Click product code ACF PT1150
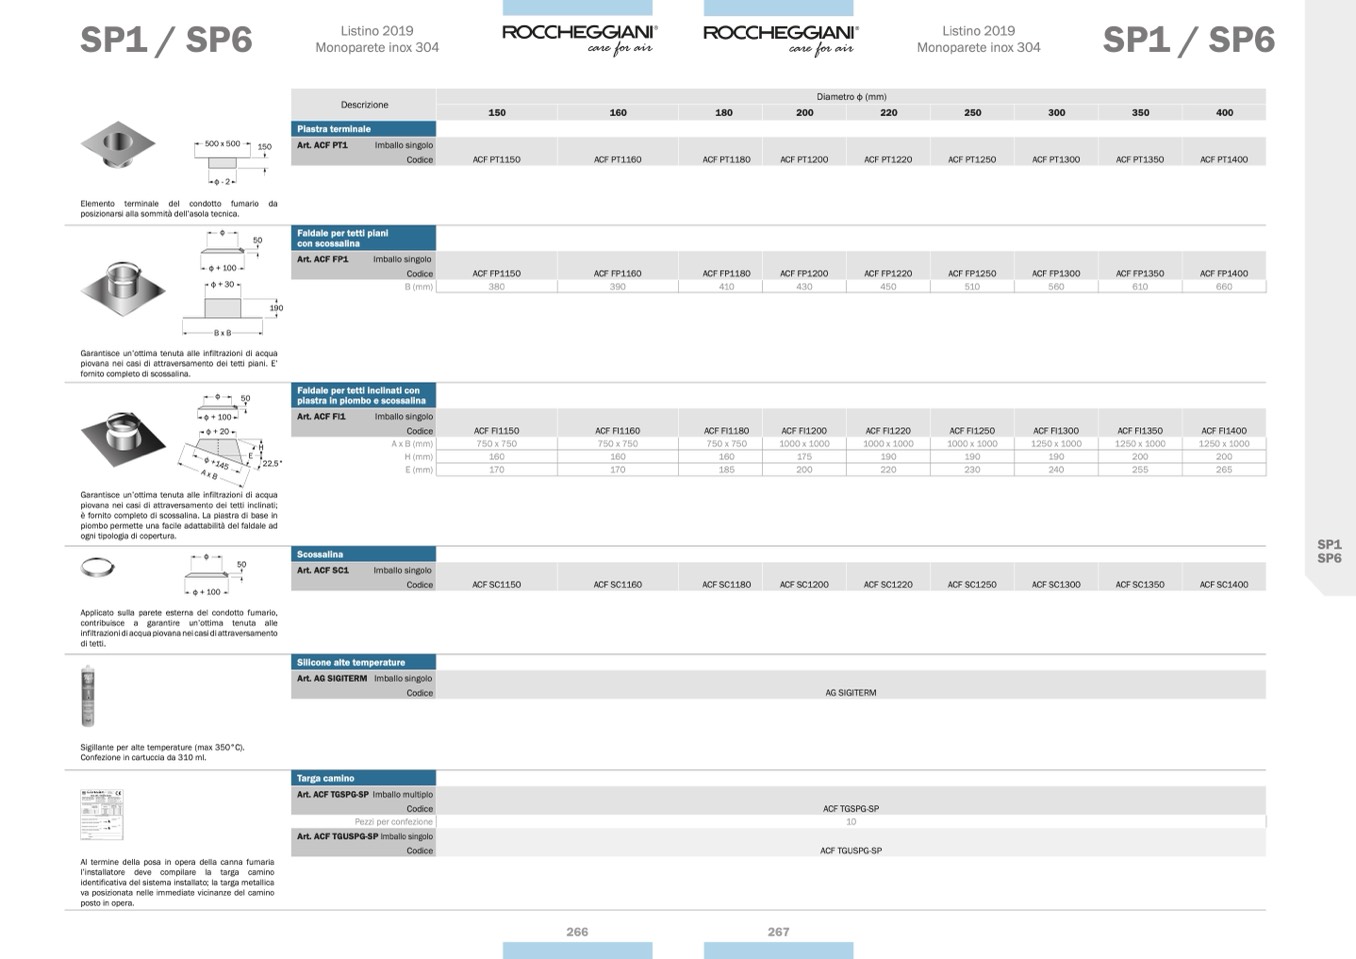This screenshot has height=959, width=1356. click(x=496, y=160)
